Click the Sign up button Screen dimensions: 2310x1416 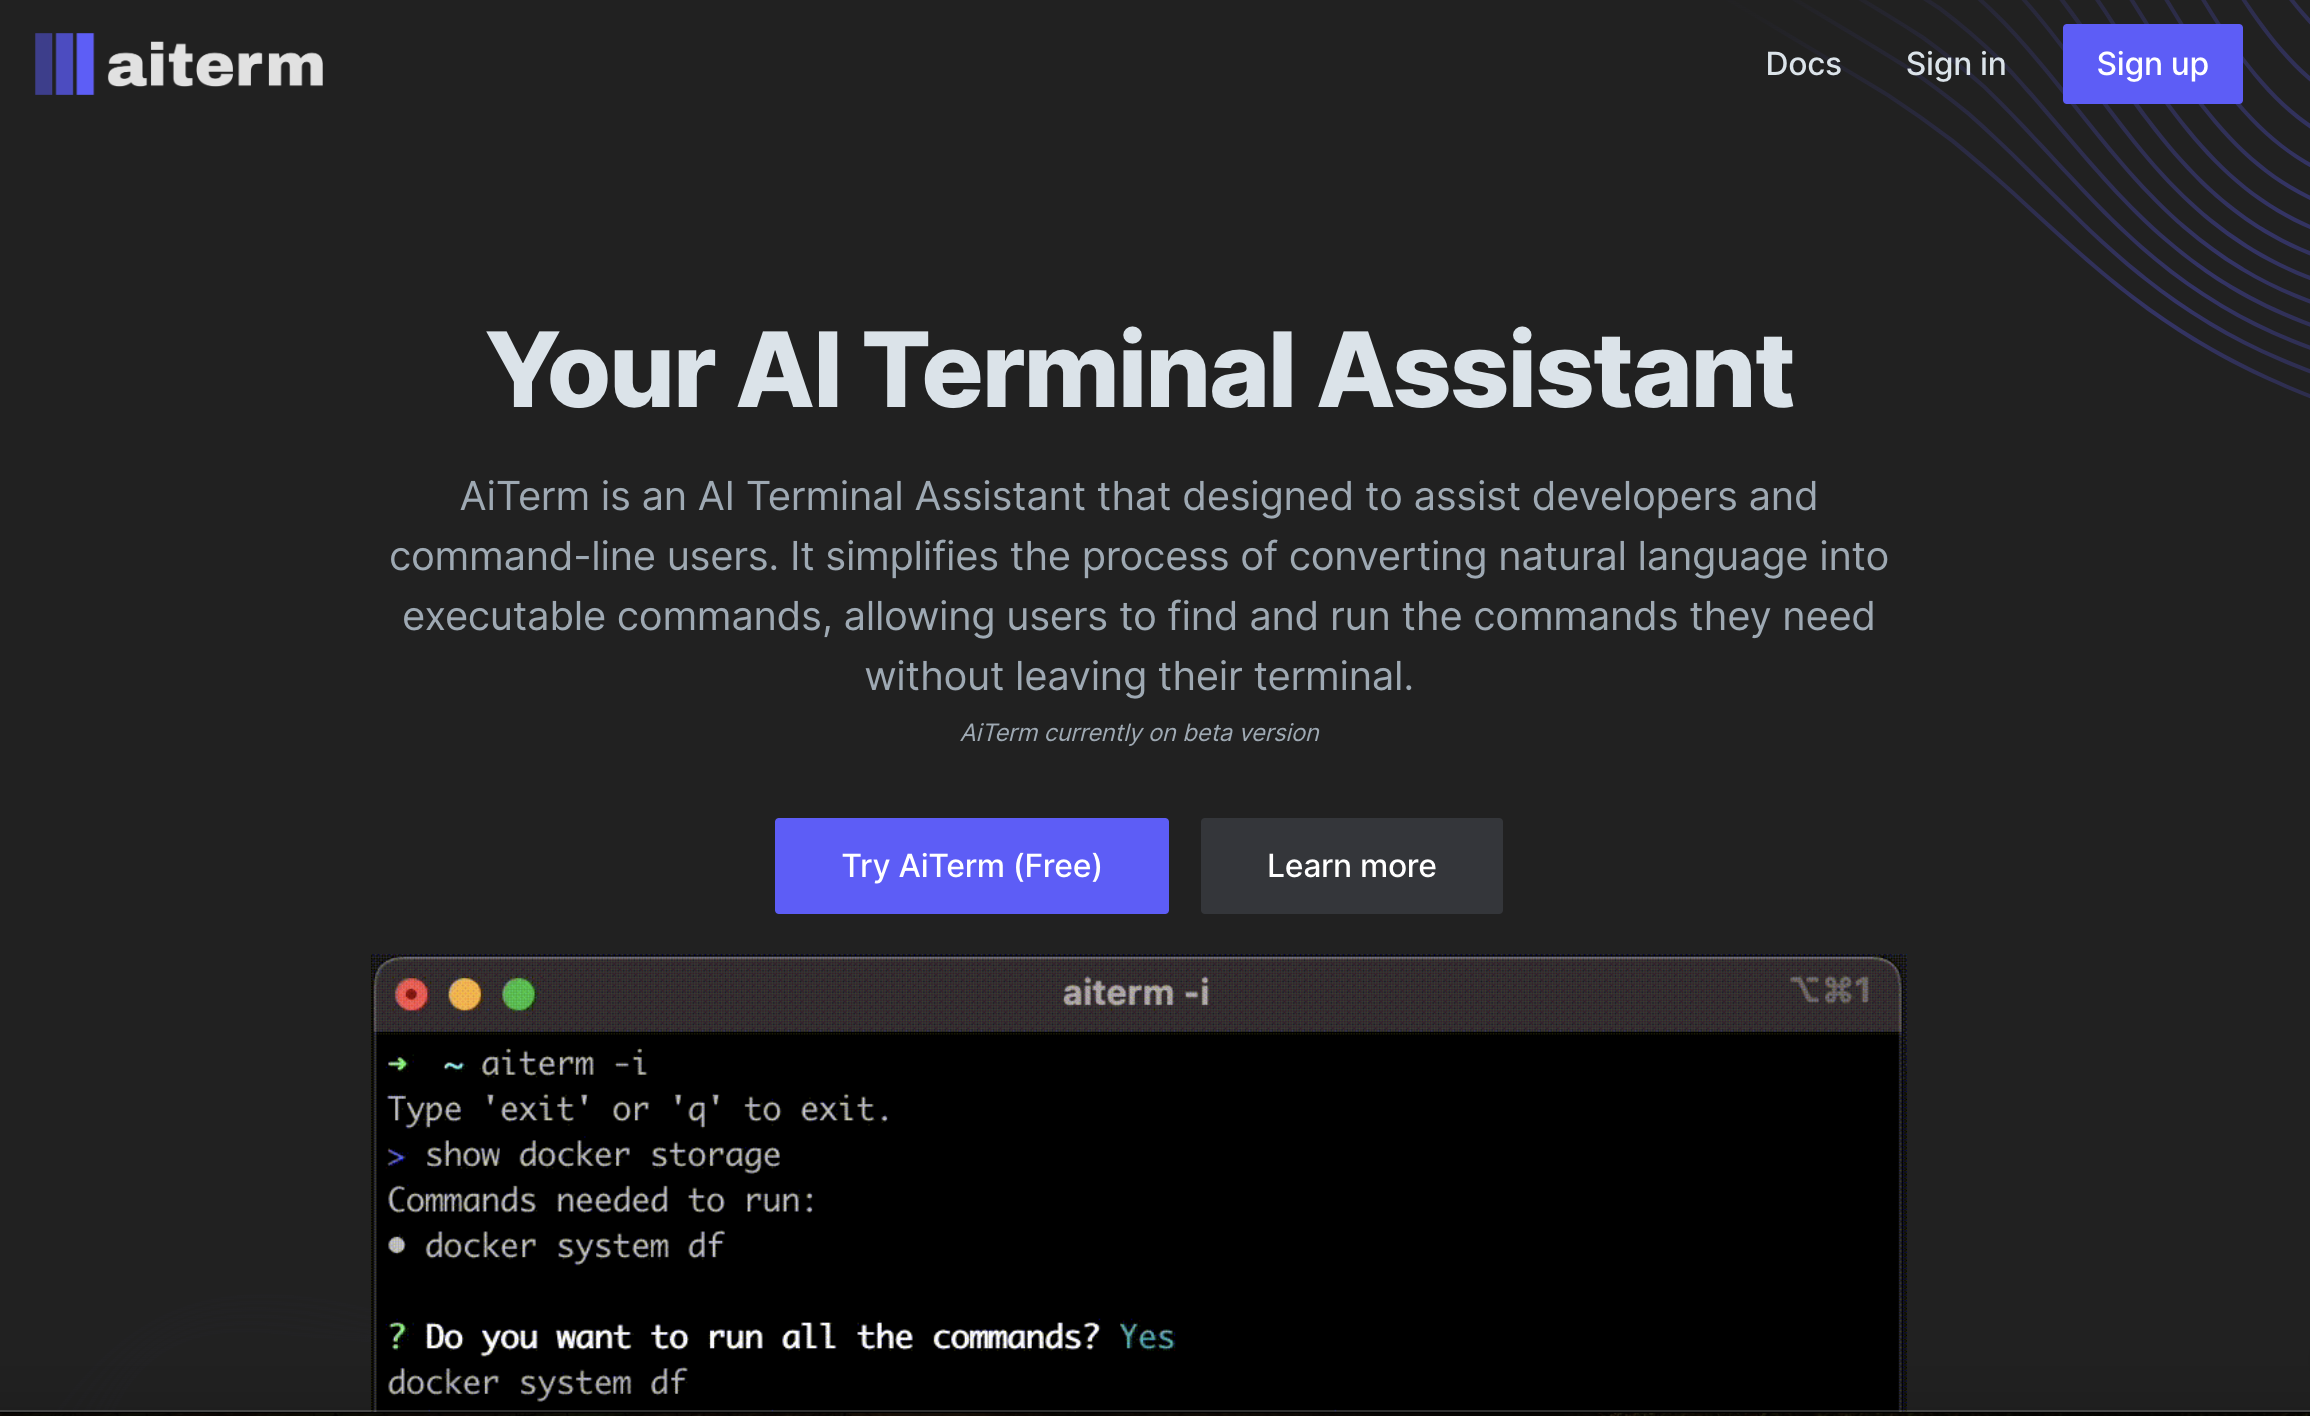tap(2152, 64)
